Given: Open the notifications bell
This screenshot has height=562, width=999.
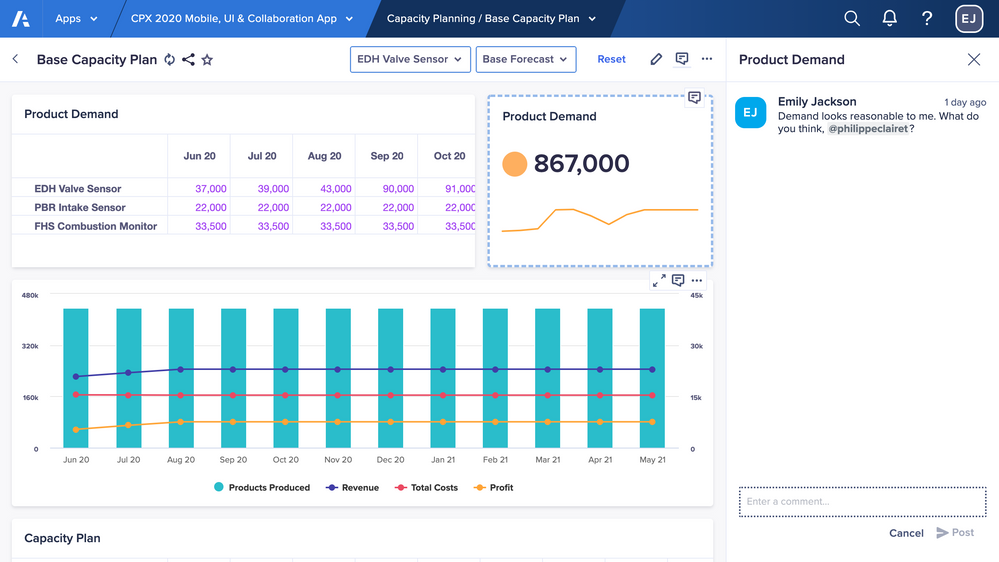Looking at the screenshot, I should tap(889, 18).
